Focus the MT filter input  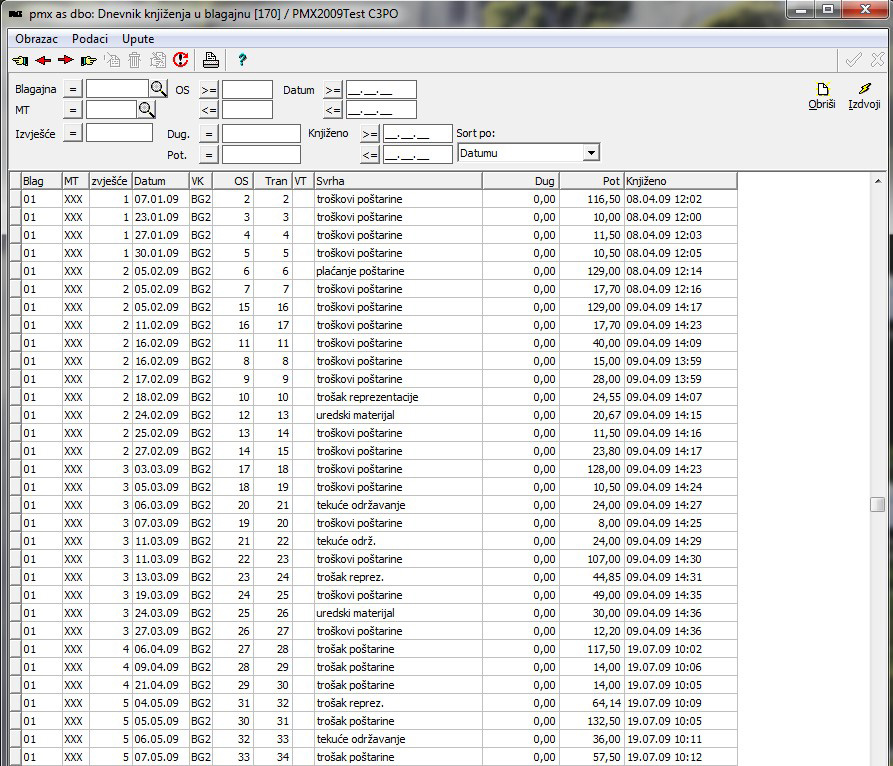111,109
